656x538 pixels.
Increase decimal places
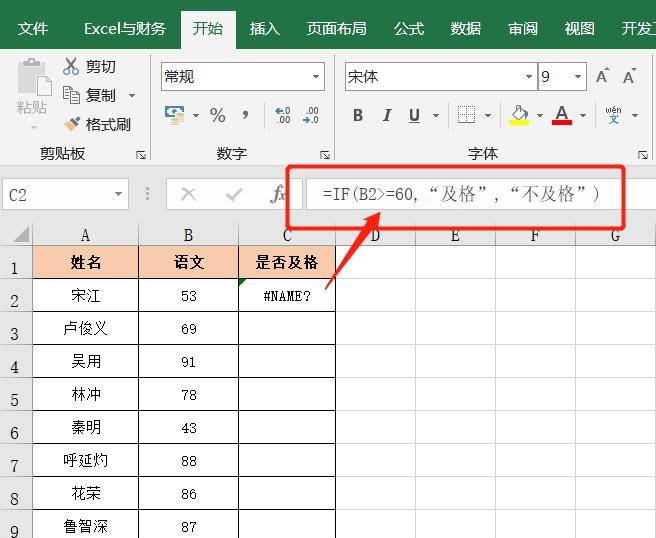pos(282,115)
